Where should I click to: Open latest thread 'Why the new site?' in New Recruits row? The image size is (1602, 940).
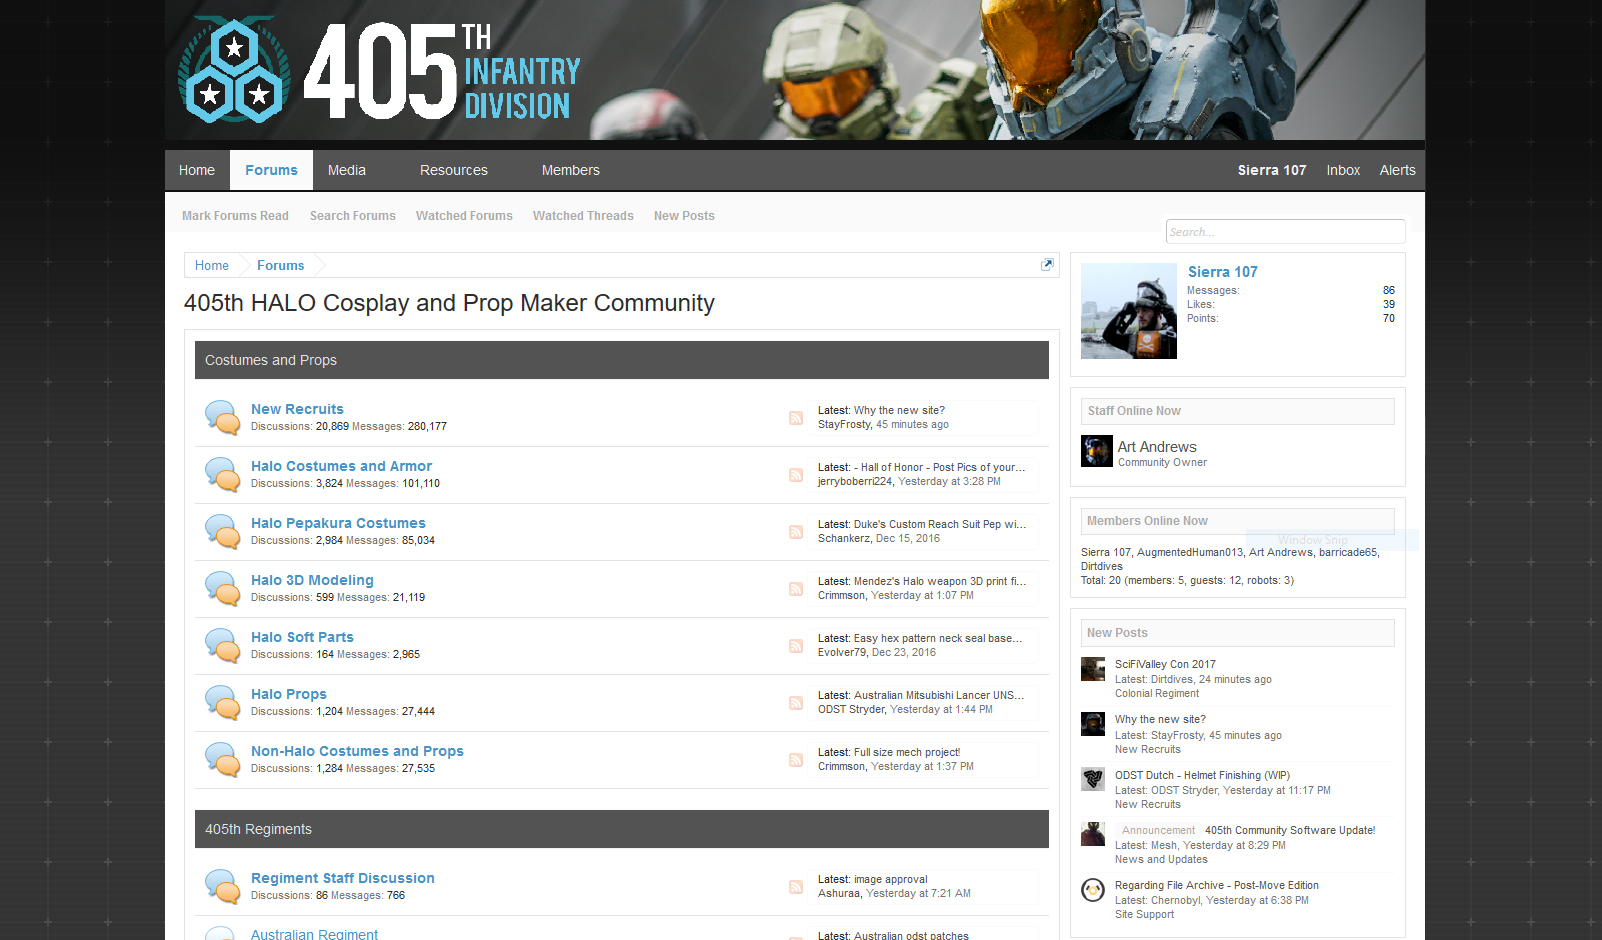tap(899, 410)
